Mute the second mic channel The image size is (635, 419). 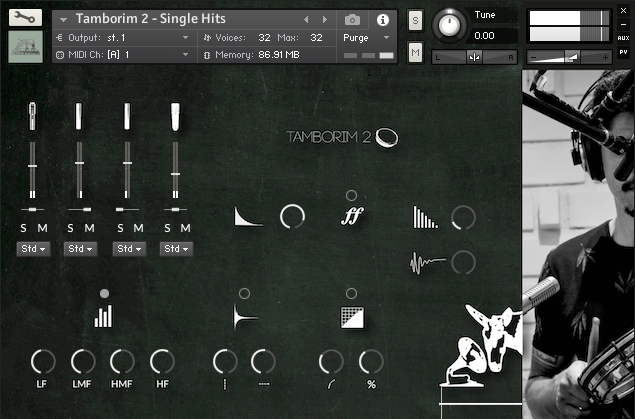pos(89,228)
